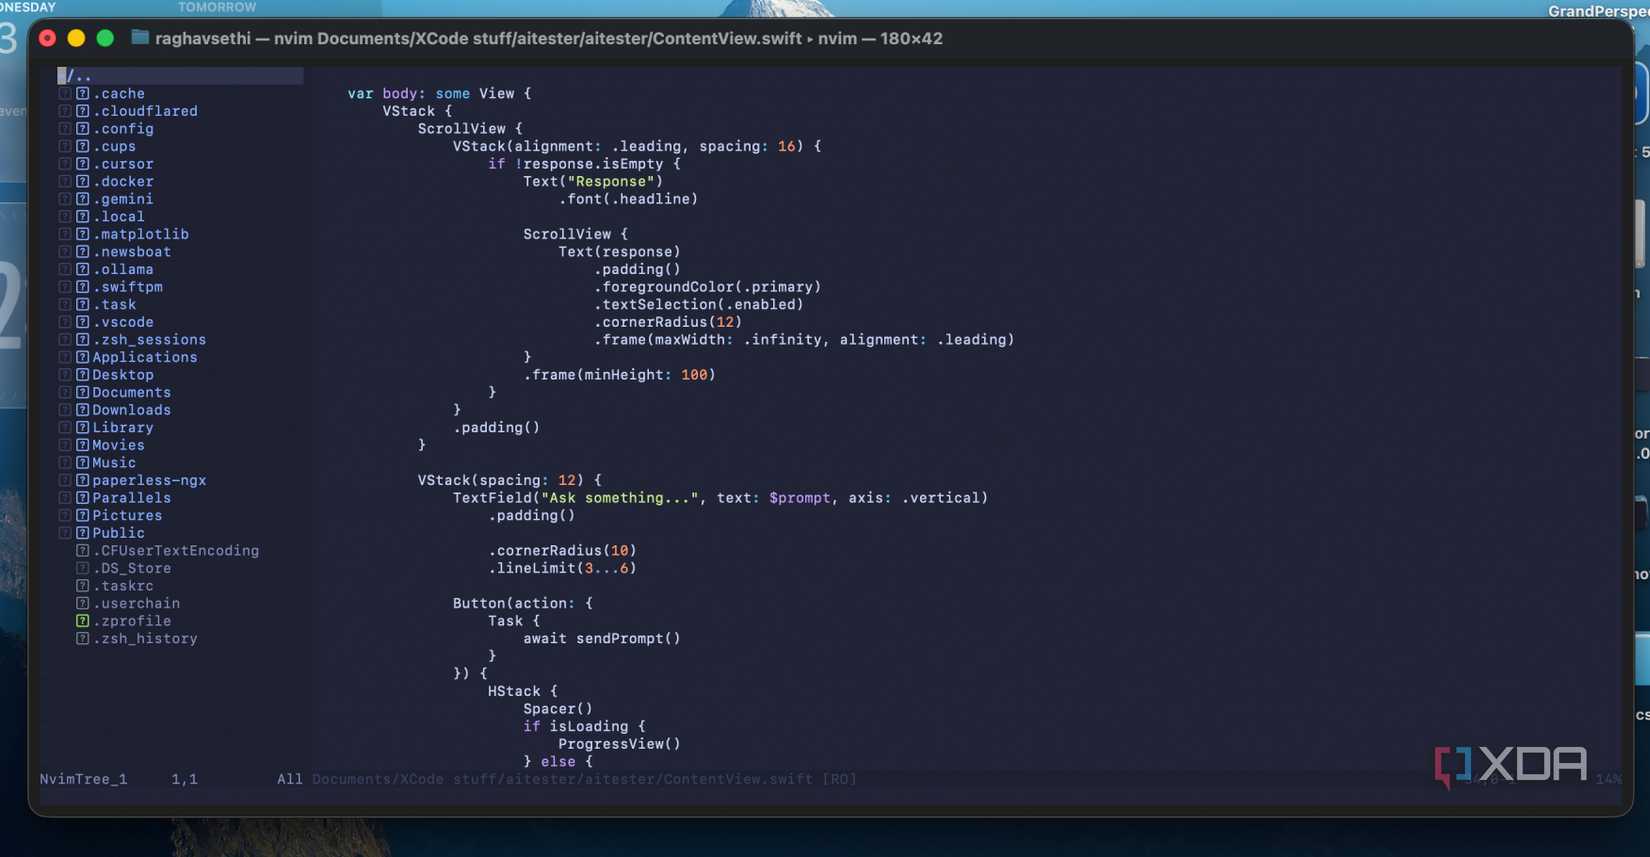The width and height of the screenshot is (1650, 857).
Task: Click the 'VStack(spacing: 12) {' line
Action: 510,480
